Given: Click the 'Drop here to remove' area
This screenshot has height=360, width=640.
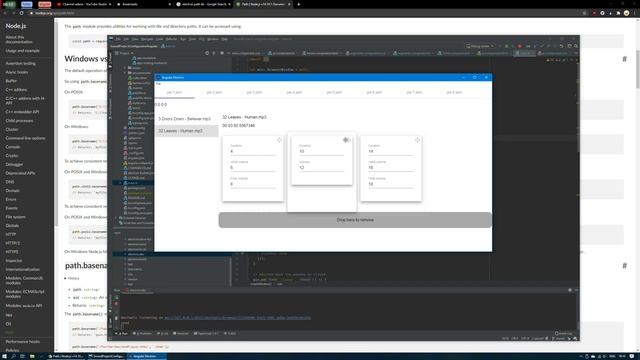Looking at the screenshot, I should tap(355, 220).
